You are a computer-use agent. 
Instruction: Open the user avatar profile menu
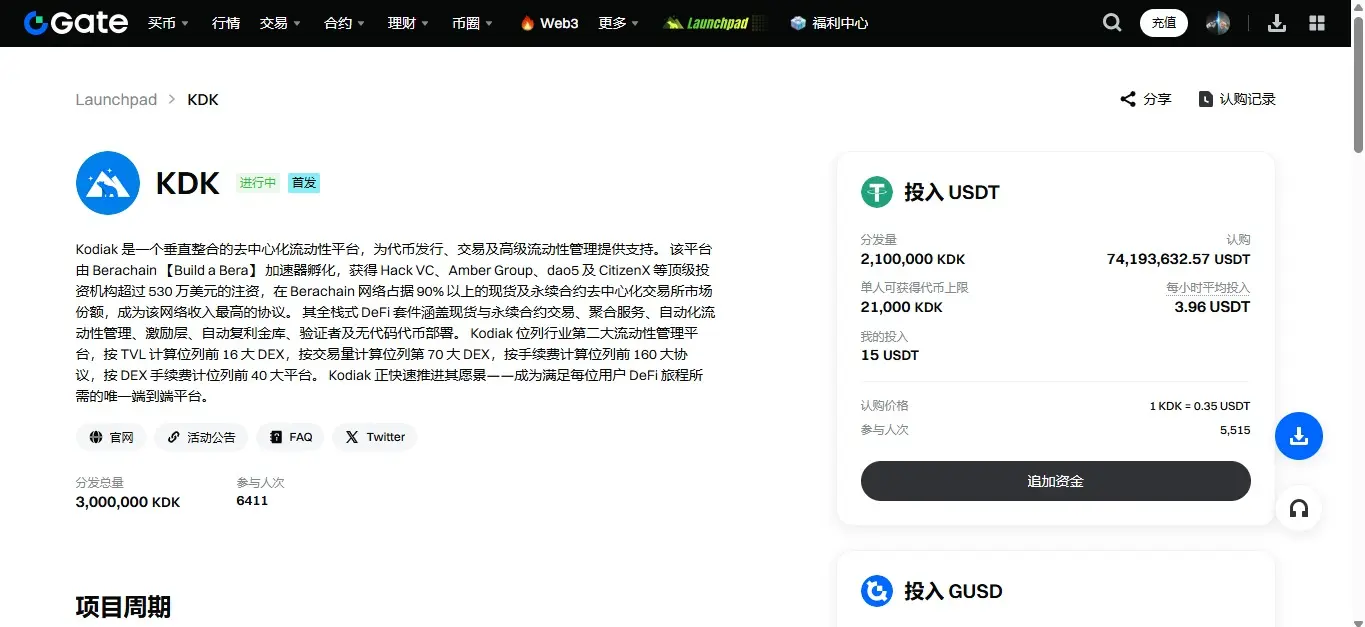pos(1217,22)
